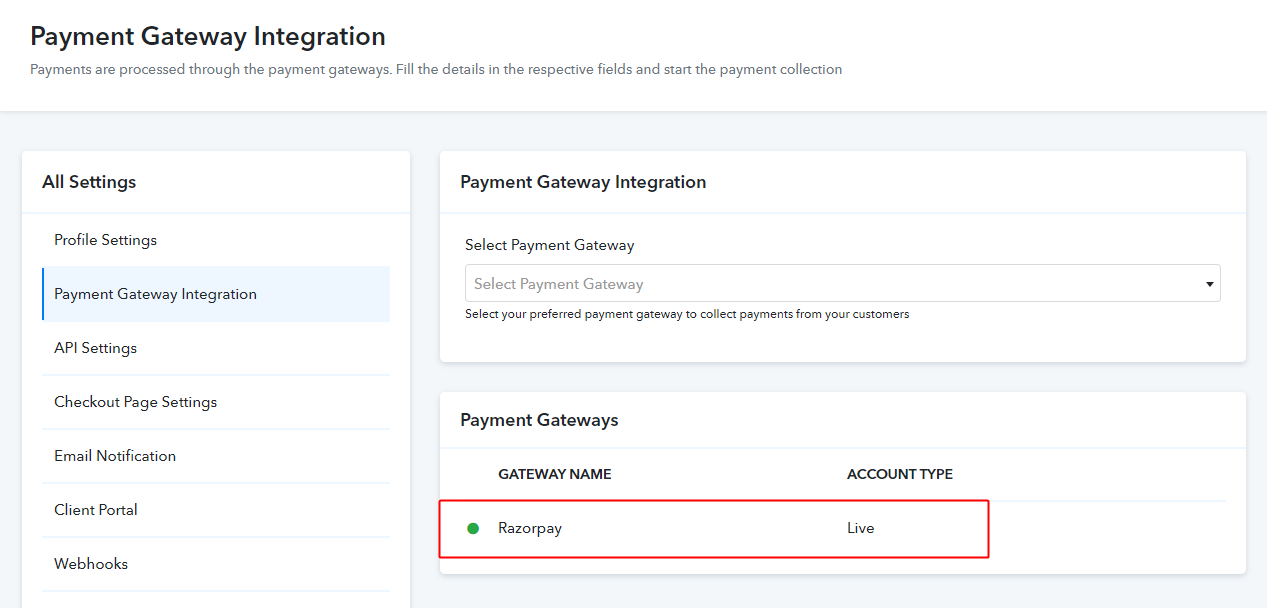Click the Payment Gateways section title
Viewport: 1267px width, 608px height.
pos(541,420)
